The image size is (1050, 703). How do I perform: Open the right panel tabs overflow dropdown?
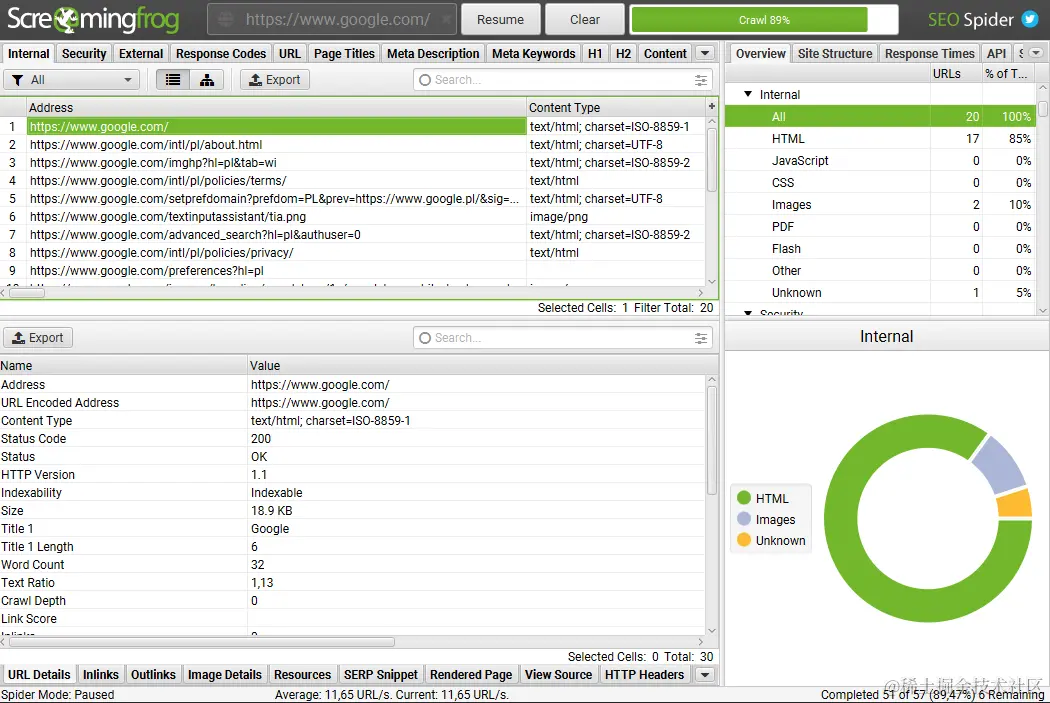tap(1036, 53)
